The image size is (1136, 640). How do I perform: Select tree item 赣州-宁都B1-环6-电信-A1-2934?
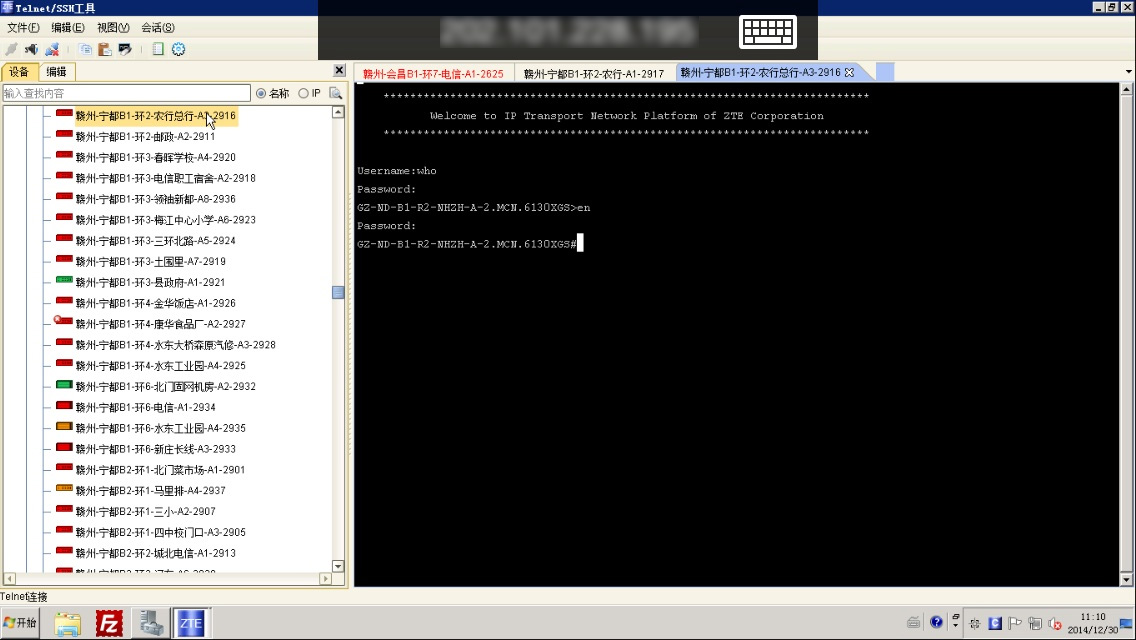145,407
